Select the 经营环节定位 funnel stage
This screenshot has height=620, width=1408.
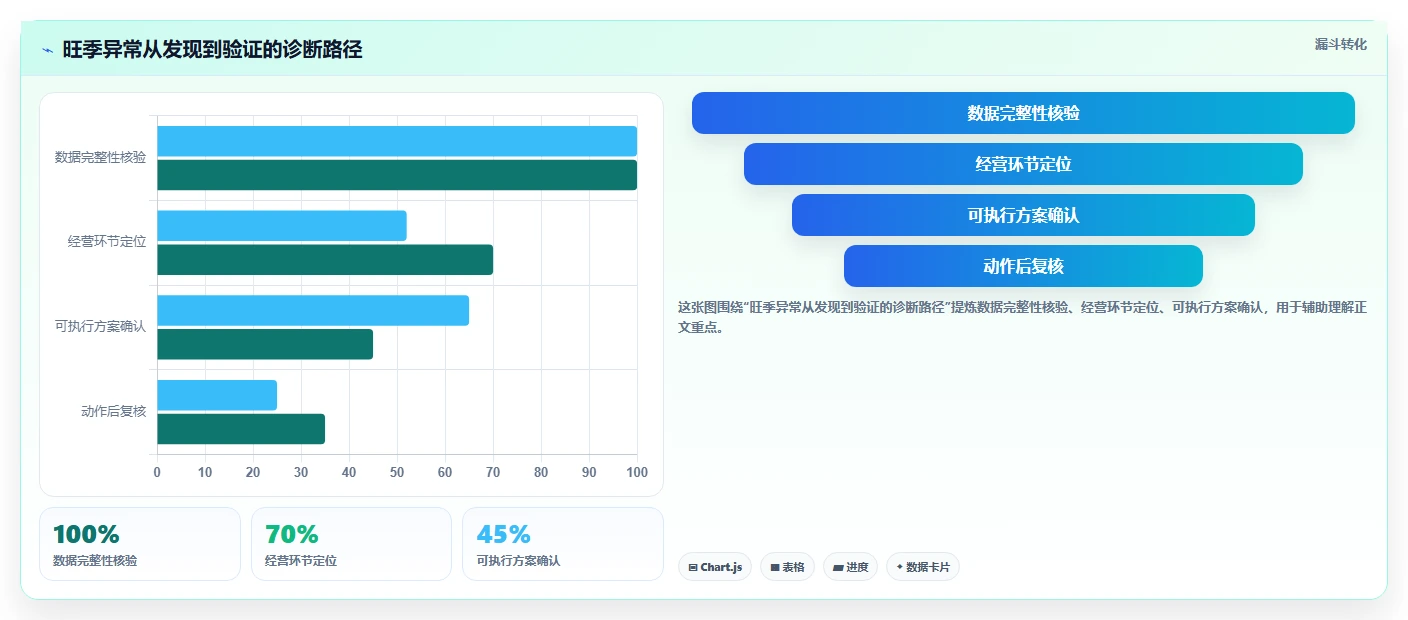pos(1023,164)
